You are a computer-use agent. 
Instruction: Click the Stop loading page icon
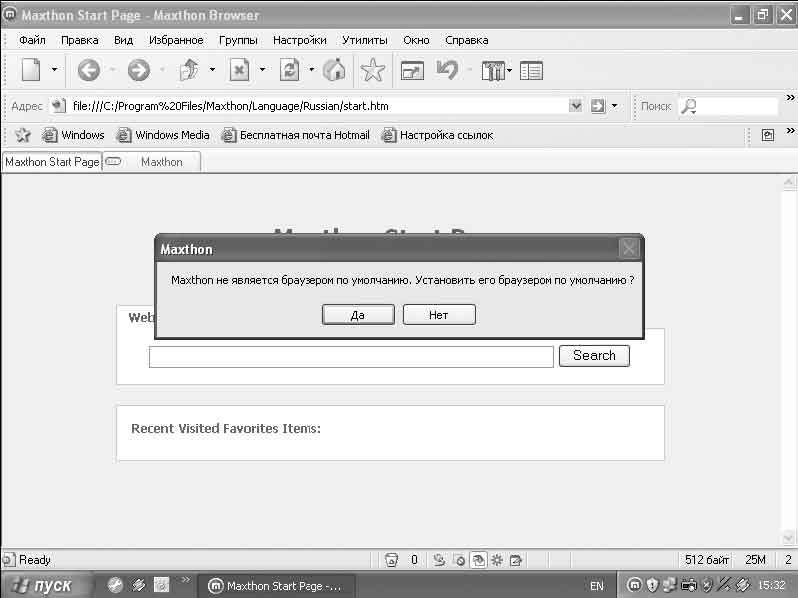239,70
